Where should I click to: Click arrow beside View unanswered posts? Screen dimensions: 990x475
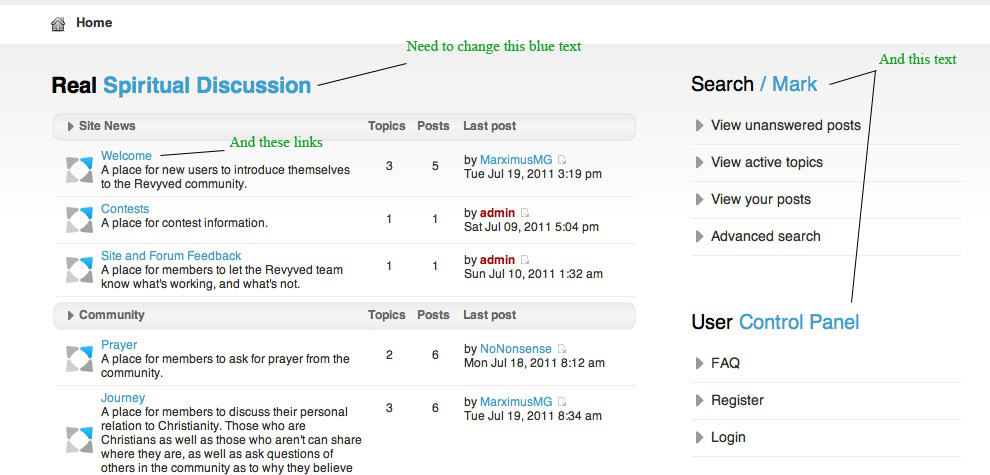point(700,125)
